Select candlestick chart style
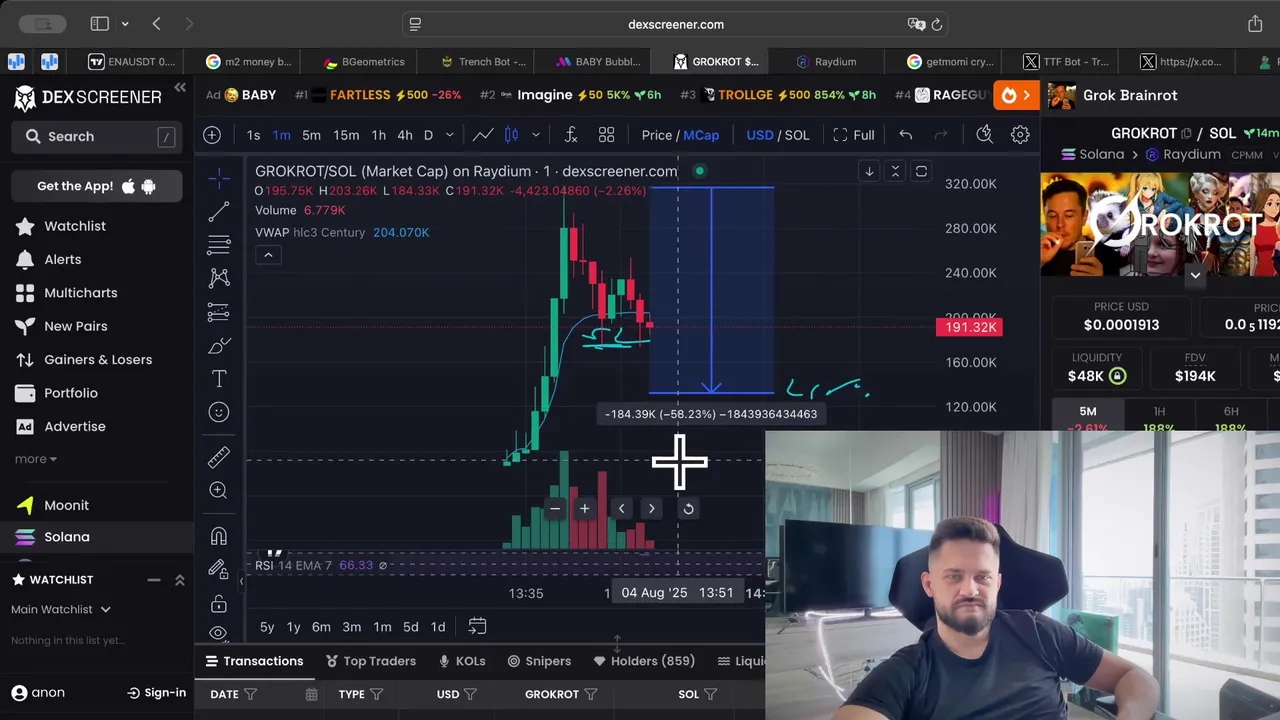The width and height of the screenshot is (1280, 720). coord(511,135)
